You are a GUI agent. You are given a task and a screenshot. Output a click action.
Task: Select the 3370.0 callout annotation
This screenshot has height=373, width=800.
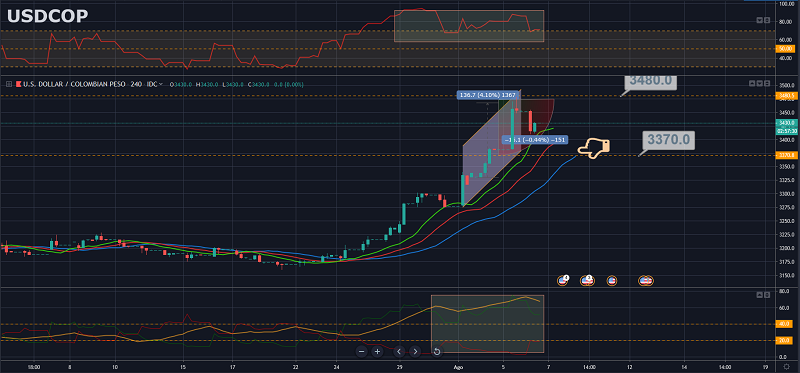pyautogui.click(x=668, y=139)
